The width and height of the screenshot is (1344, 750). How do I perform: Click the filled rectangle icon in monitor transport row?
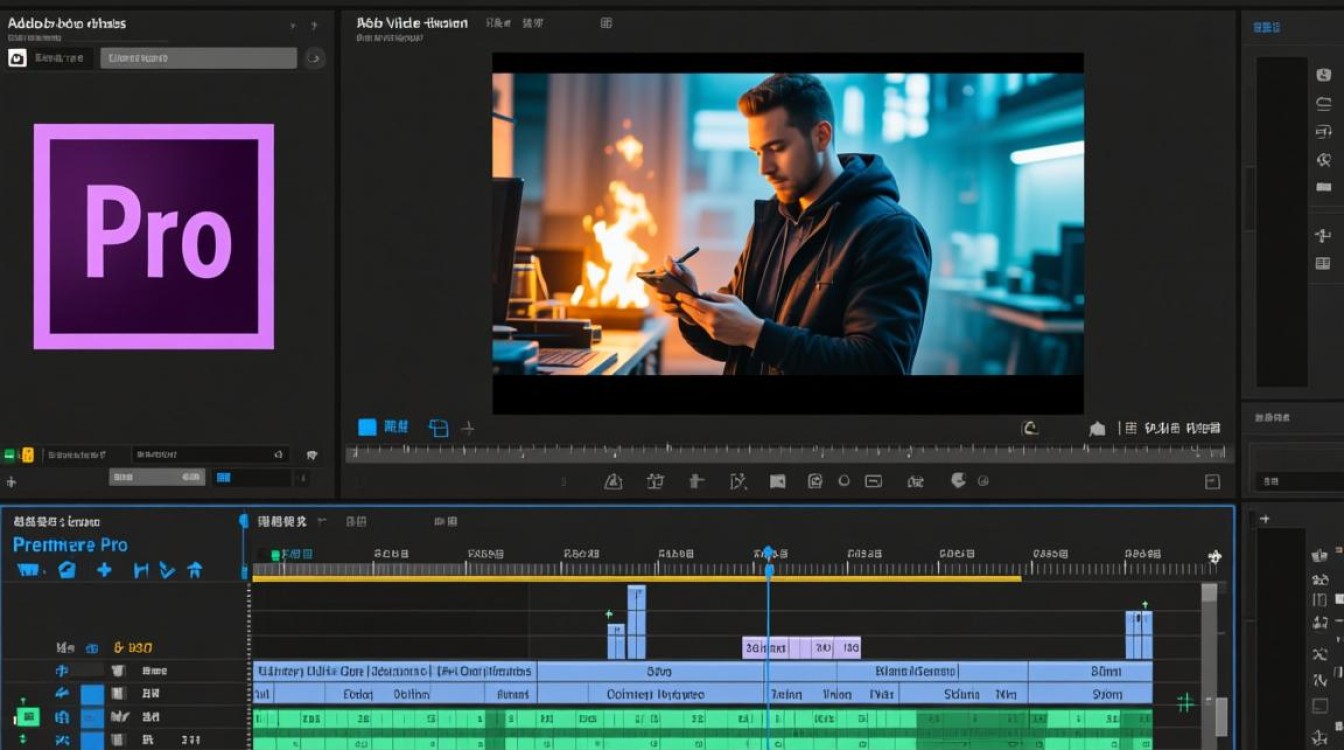[x=777, y=481]
